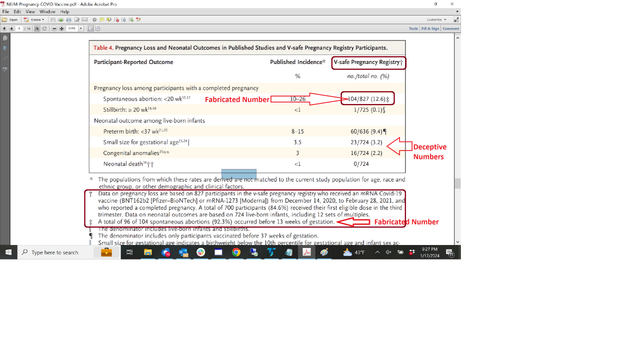
Task: Click the table cell '60/636 (9.4)'
Action: point(368,131)
